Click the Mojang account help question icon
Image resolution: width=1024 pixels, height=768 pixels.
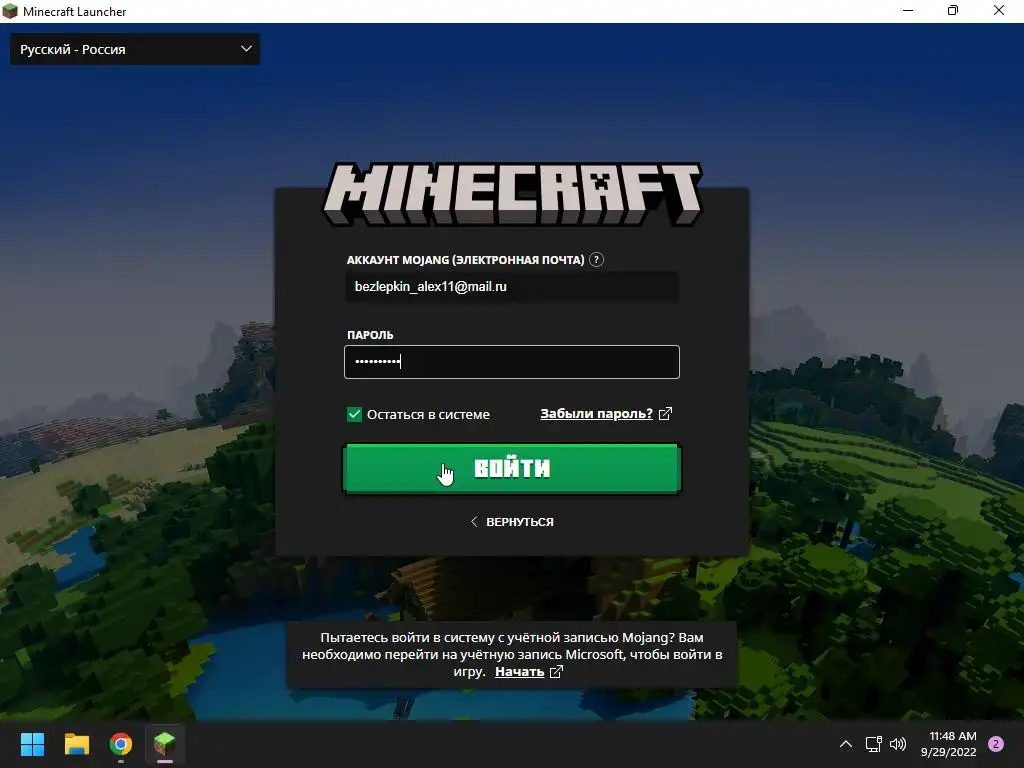596,260
